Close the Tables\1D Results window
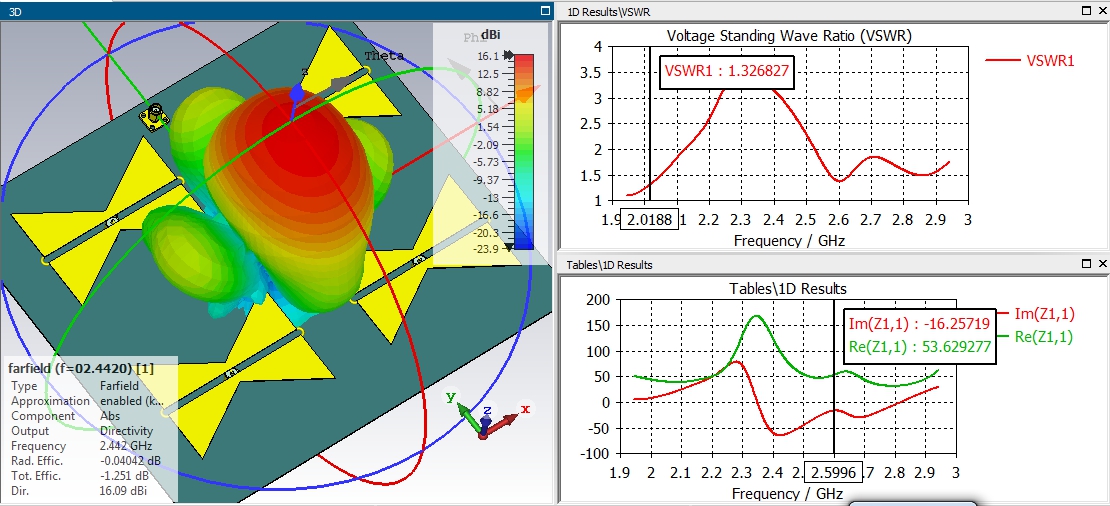1110x506 pixels. pos(1103,264)
